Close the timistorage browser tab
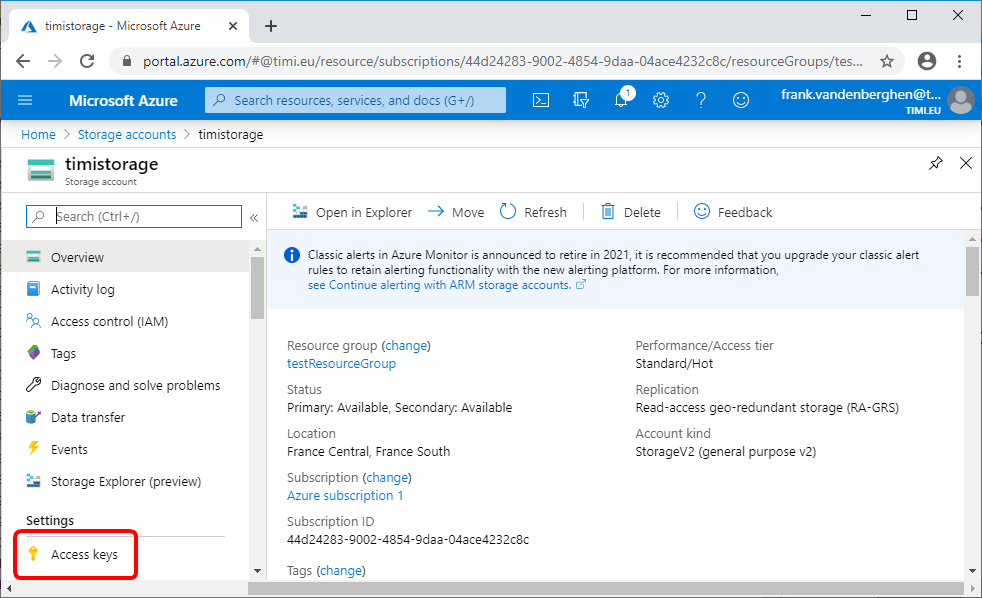Screen dimensions: 982x598 pyautogui.click(x=233, y=26)
